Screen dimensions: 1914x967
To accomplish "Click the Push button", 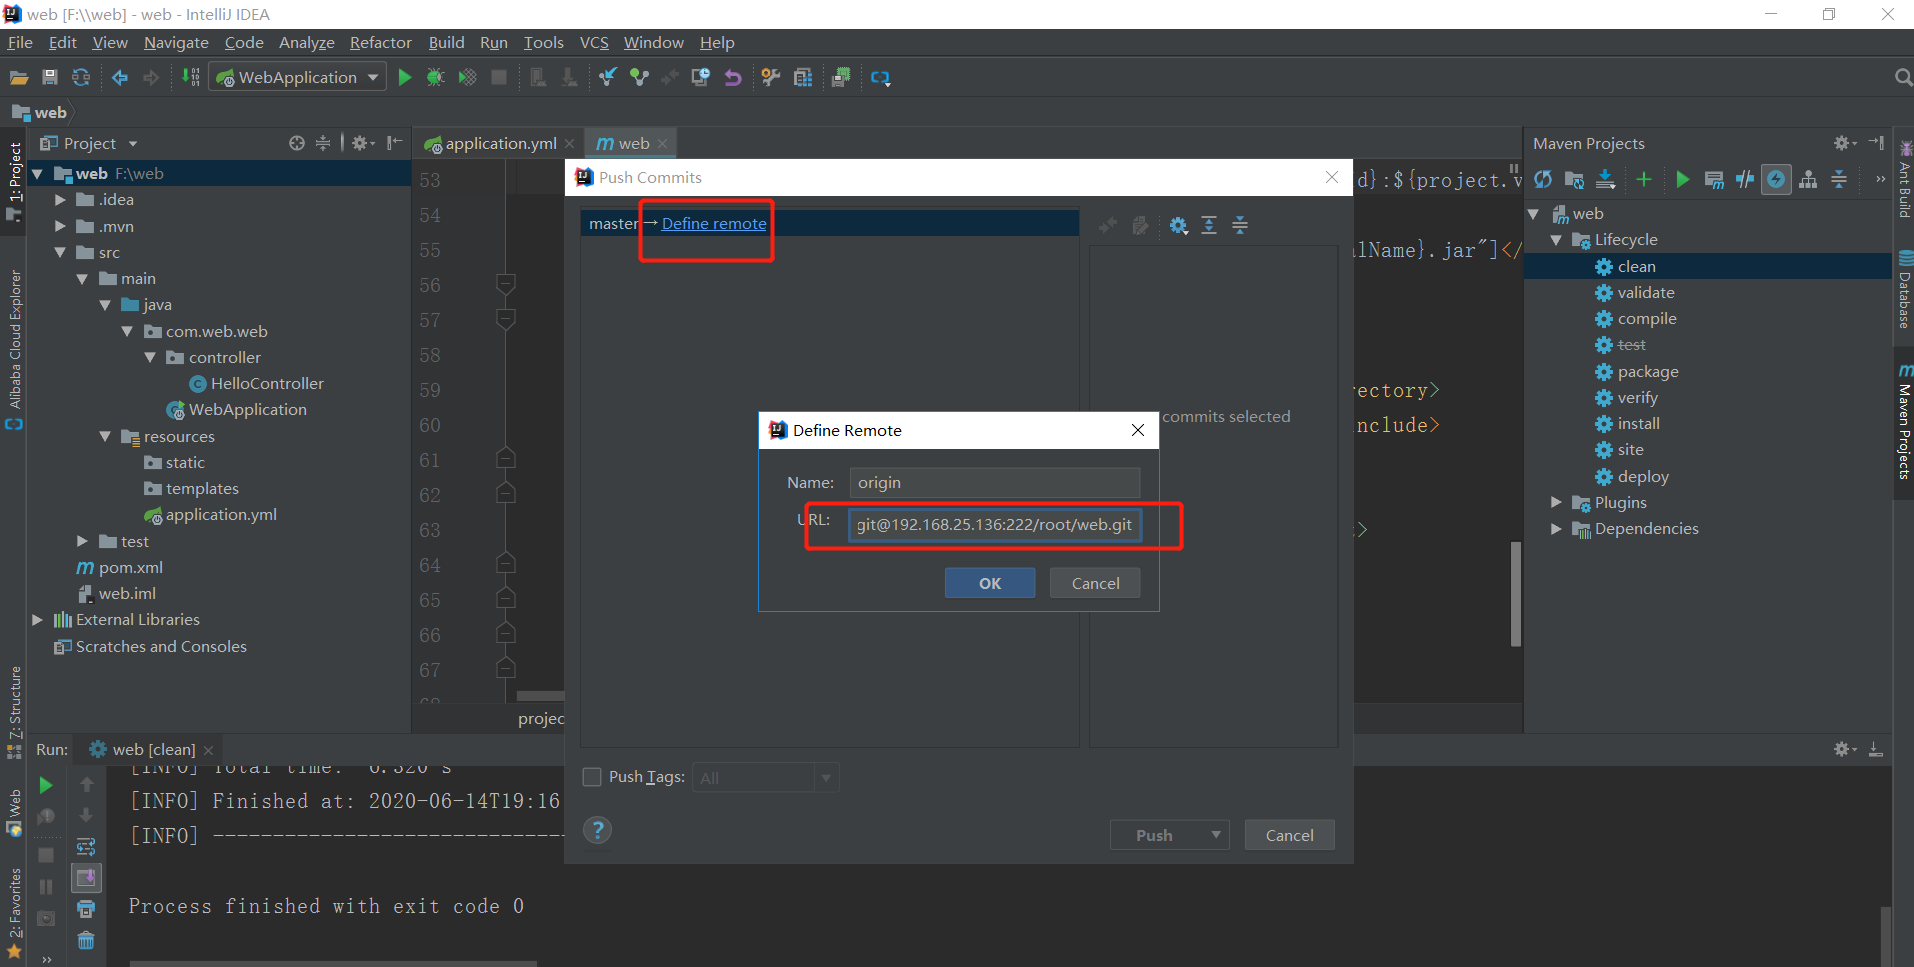I will coord(1155,835).
